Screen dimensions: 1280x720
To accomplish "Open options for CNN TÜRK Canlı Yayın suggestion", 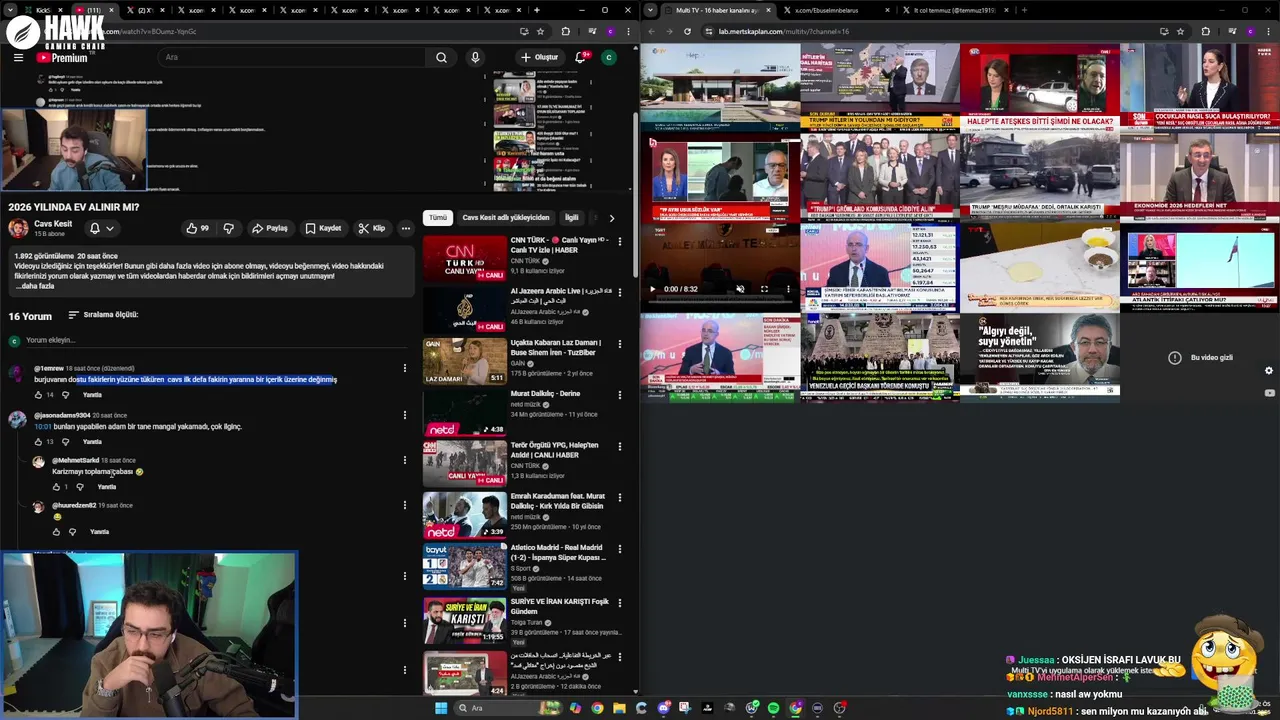I will click(x=619, y=241).
